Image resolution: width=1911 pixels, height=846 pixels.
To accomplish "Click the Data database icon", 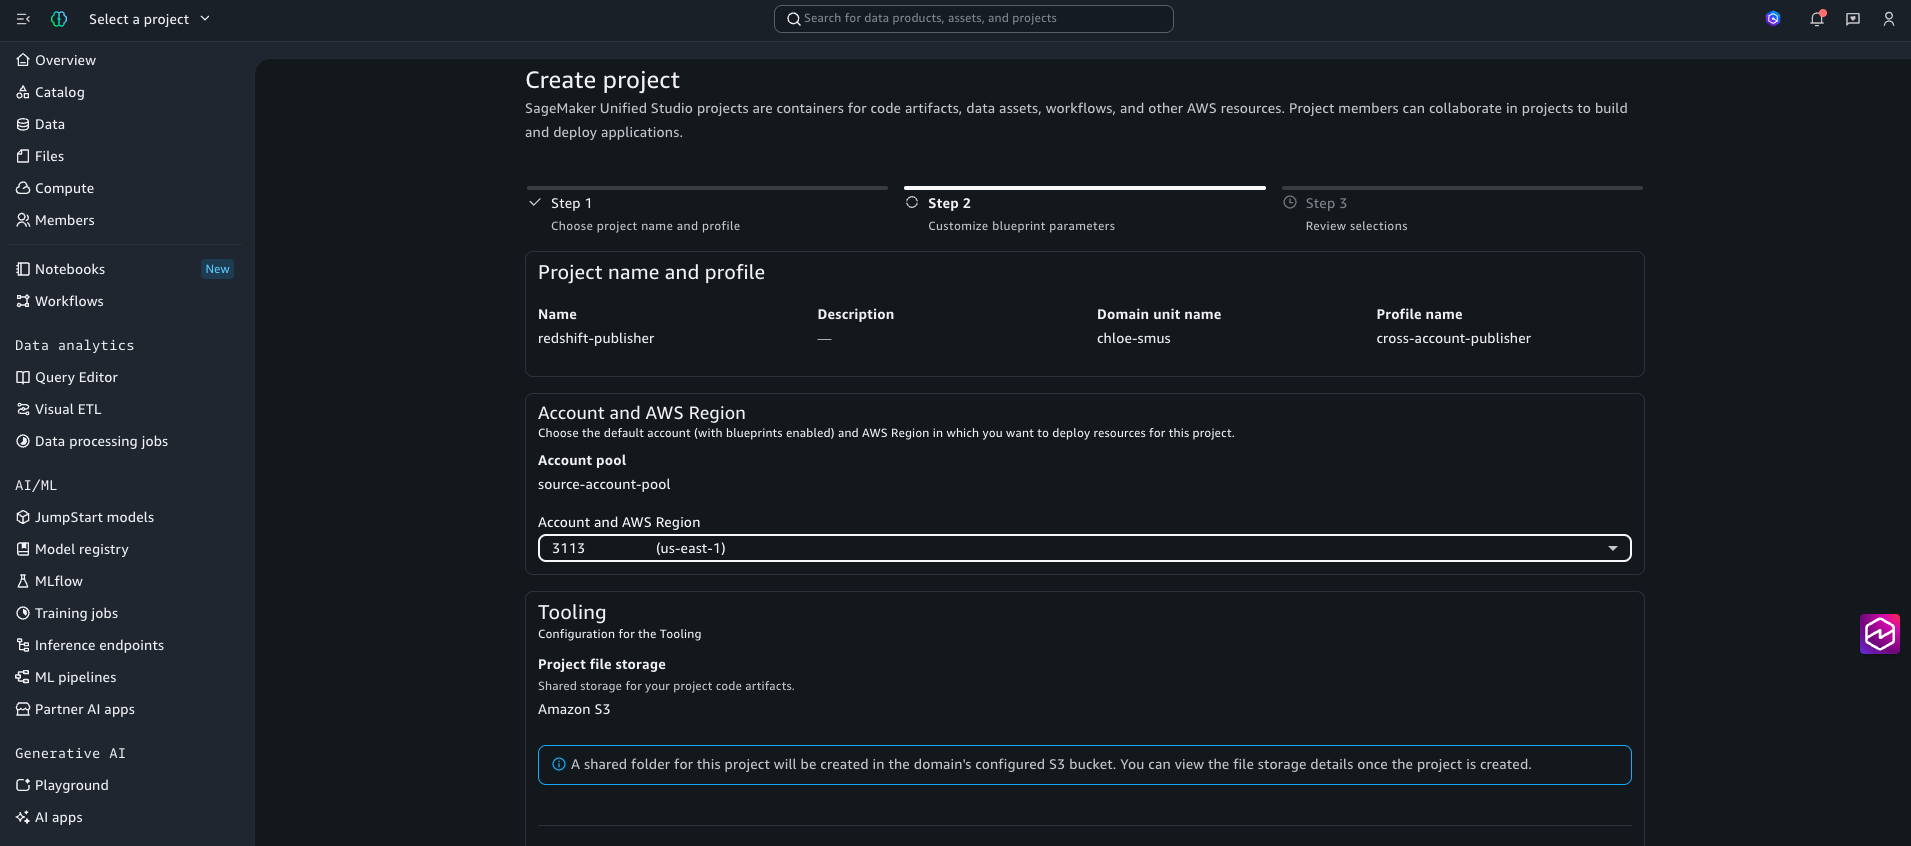I will tap(23, 124).
